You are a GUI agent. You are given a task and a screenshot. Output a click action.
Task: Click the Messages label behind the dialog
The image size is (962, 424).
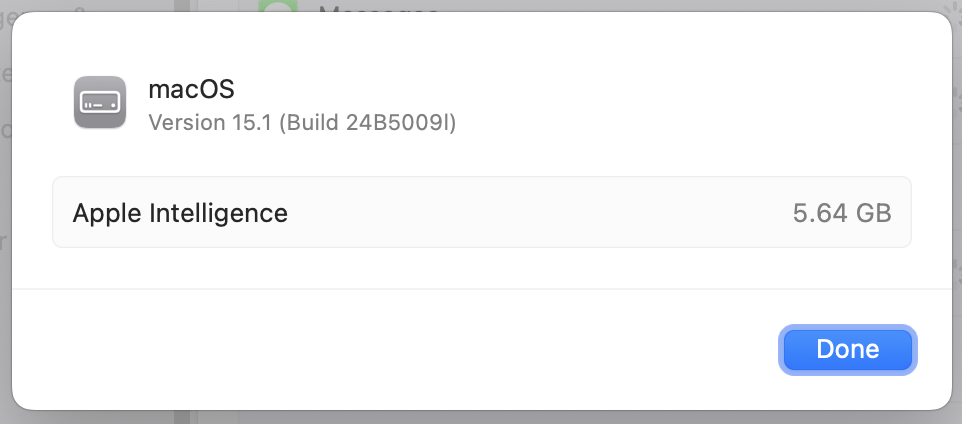coord(378,8)
